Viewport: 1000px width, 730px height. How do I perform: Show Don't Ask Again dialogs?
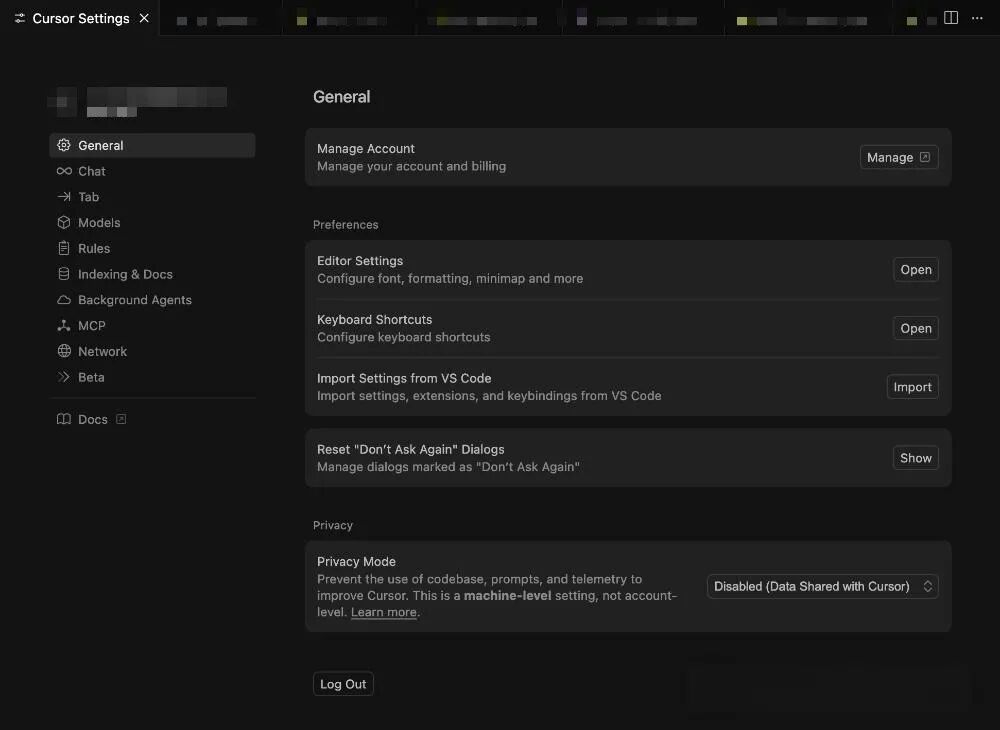(915, 458)
